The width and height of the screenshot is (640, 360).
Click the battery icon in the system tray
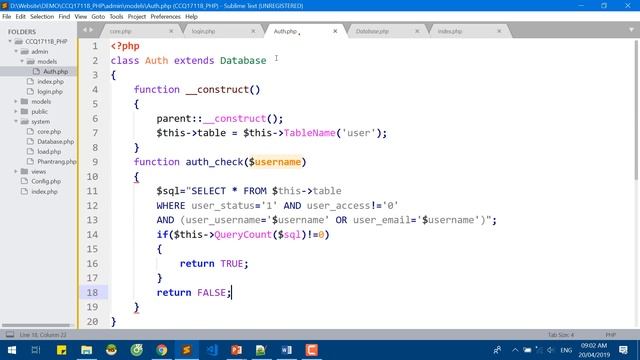pos(527,350)
